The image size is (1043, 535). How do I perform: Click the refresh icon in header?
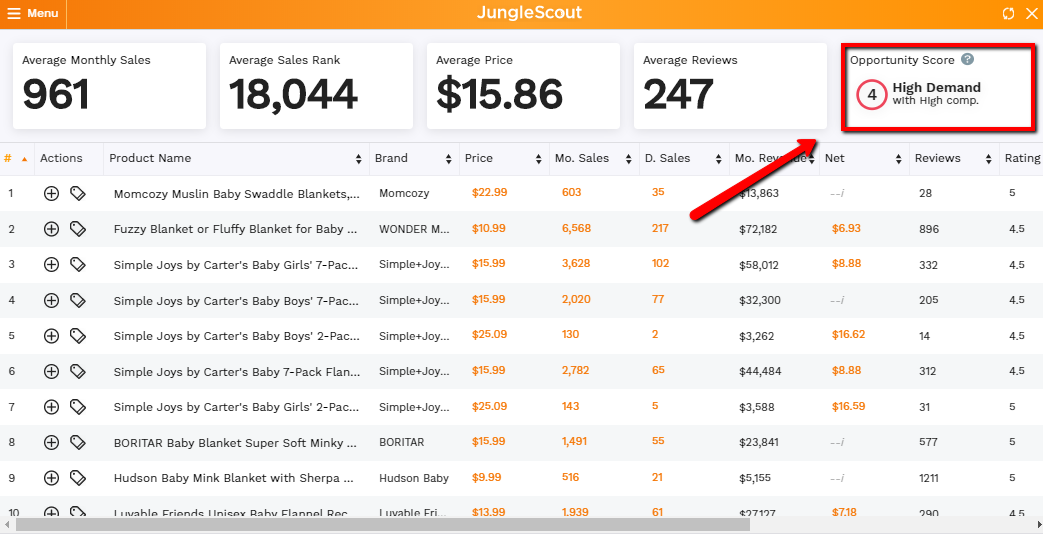point(1009,14)
